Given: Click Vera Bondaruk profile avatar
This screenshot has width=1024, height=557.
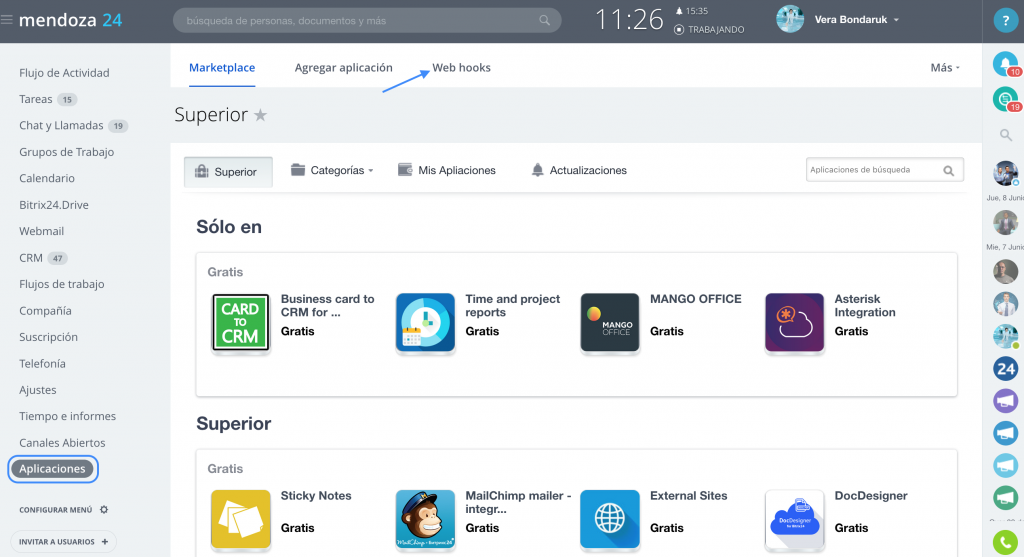Looking at the screenshot, I should tap(790, 20).
